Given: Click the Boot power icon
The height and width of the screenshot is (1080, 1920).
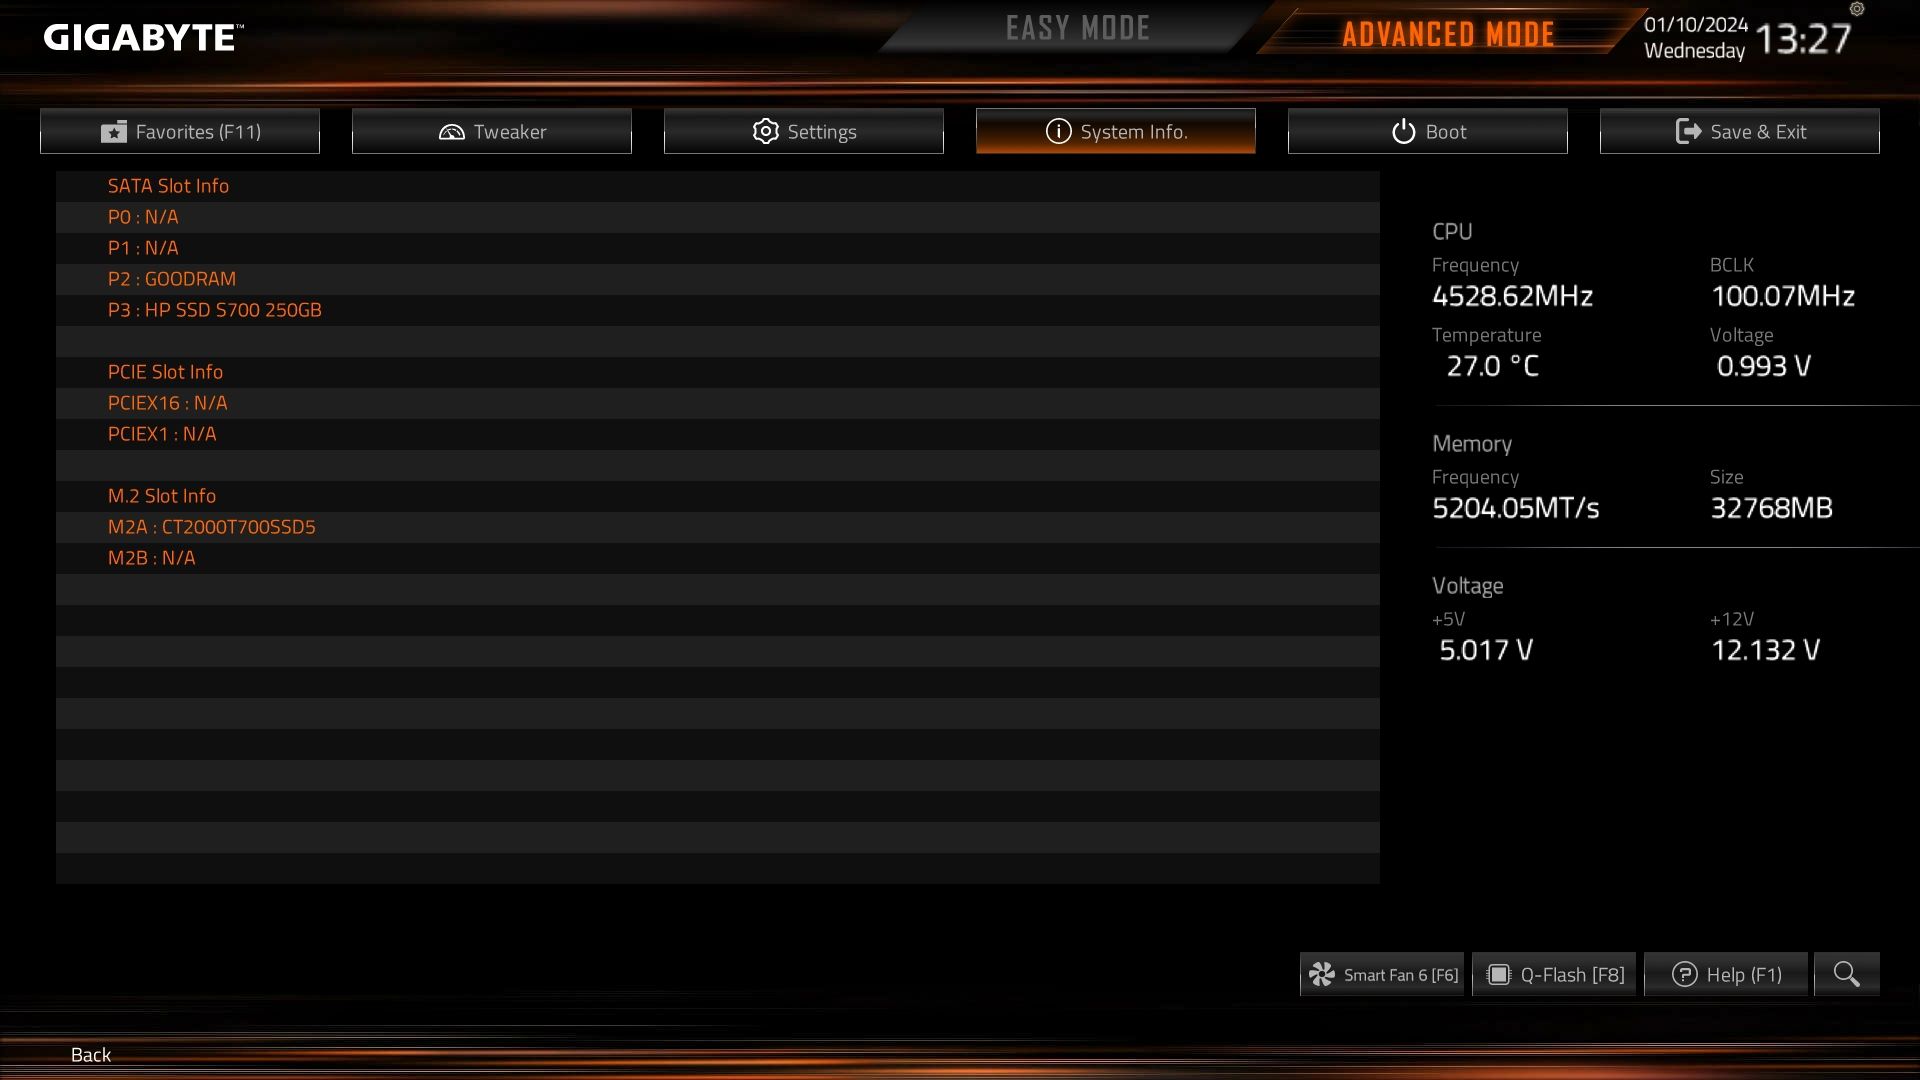Looking at the screenshot, I should tap(1403, 132).
